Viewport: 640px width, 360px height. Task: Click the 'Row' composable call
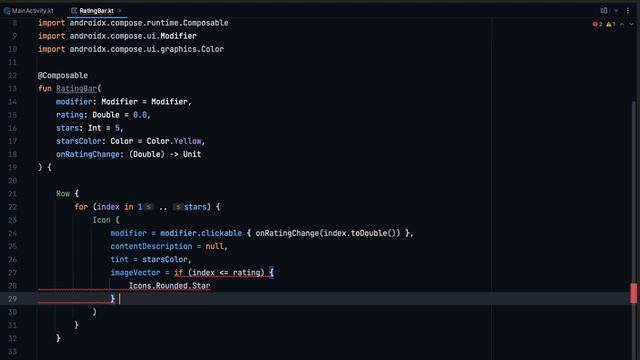click(63, 194)
